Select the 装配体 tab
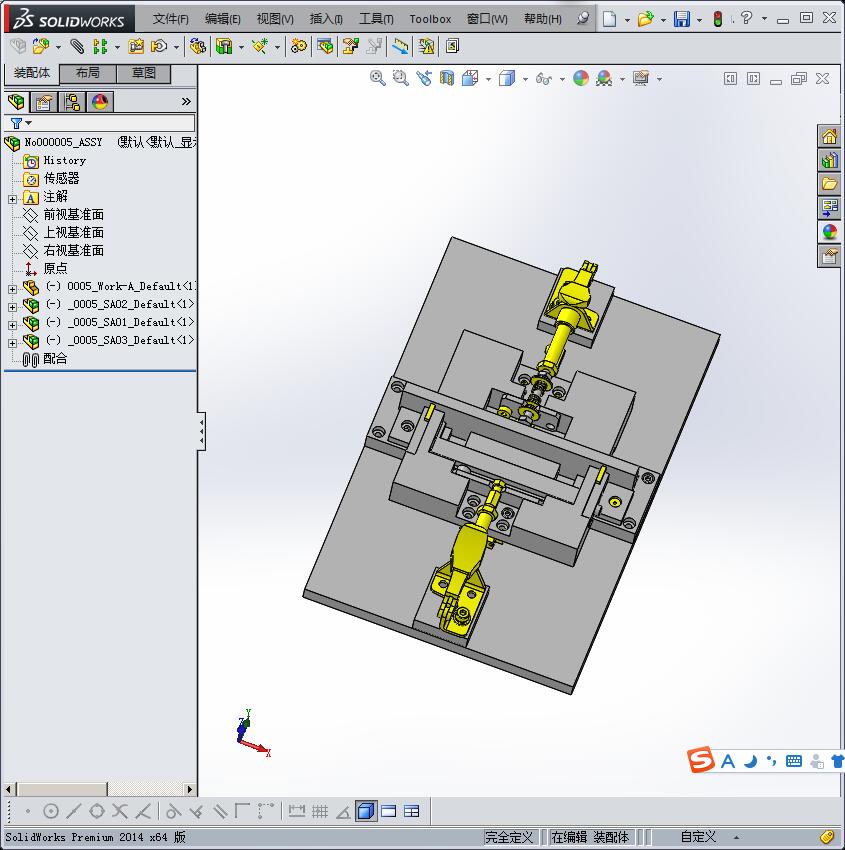Image resolution: width=845 pixels, height=850 pixels. (x=31, y=73)
